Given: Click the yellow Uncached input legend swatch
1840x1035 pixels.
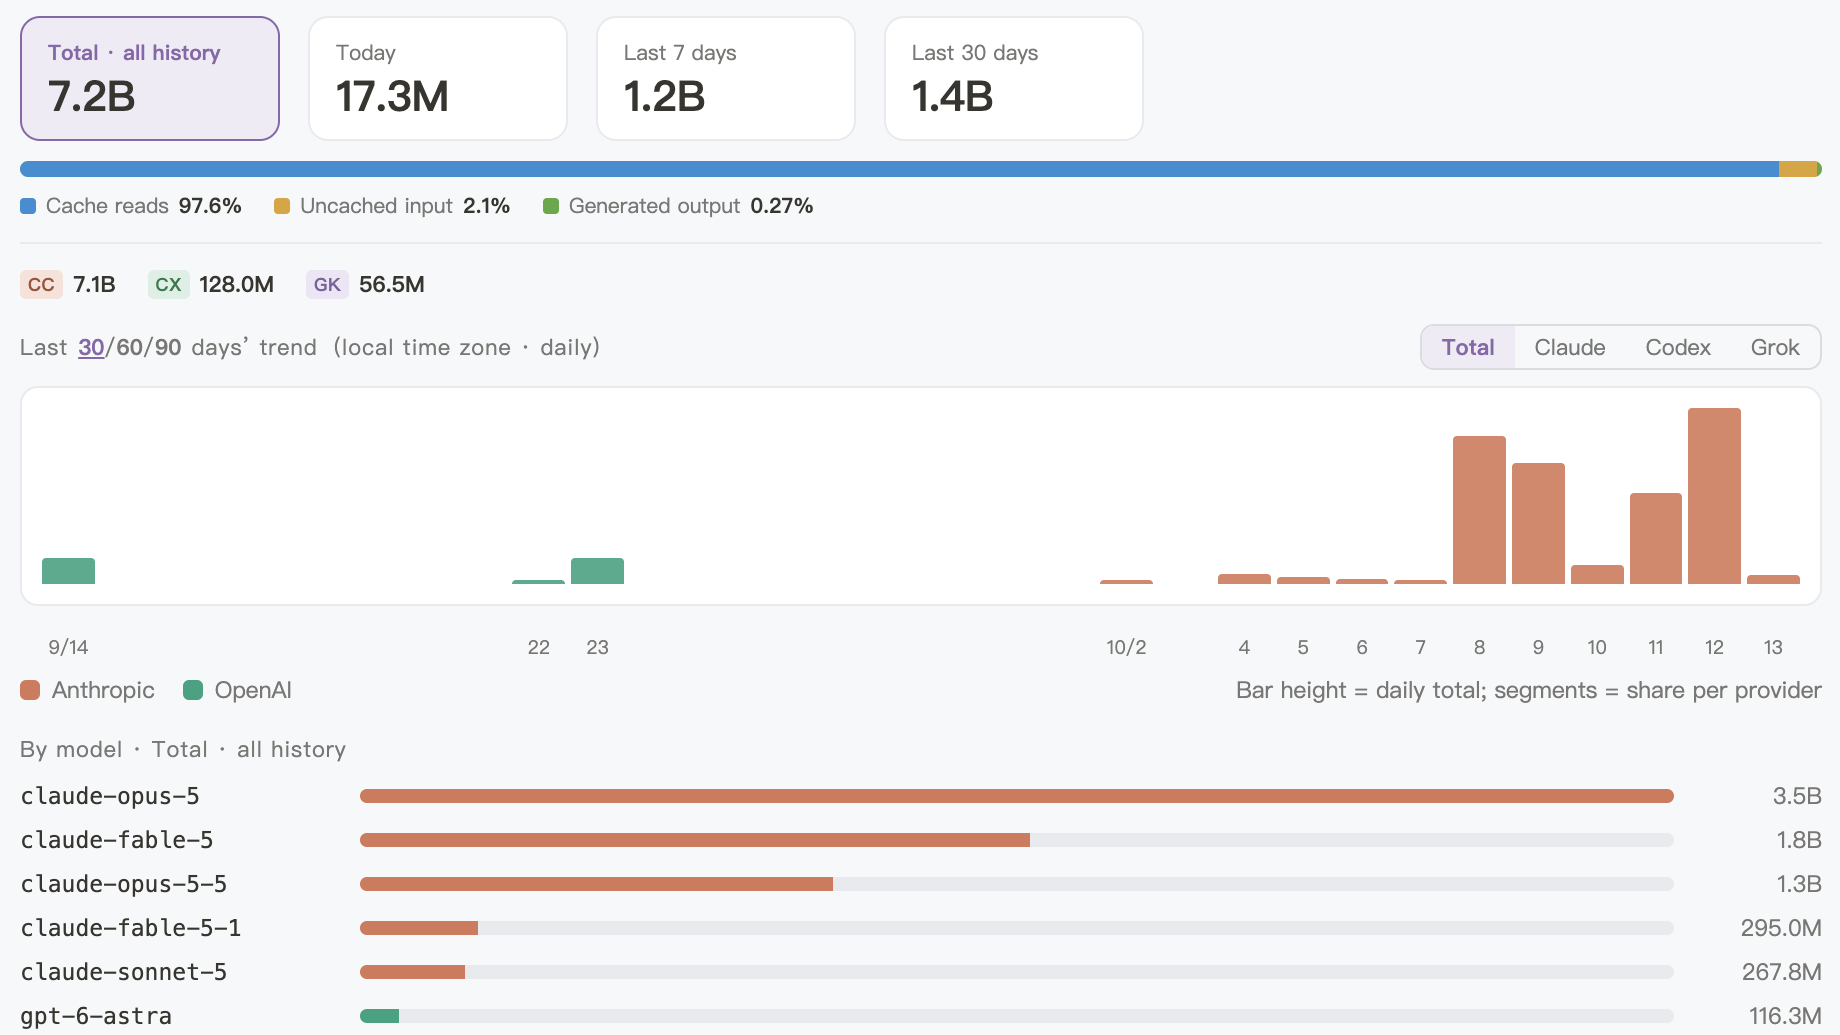Looking at the screenshot, I should coord(282,206).
